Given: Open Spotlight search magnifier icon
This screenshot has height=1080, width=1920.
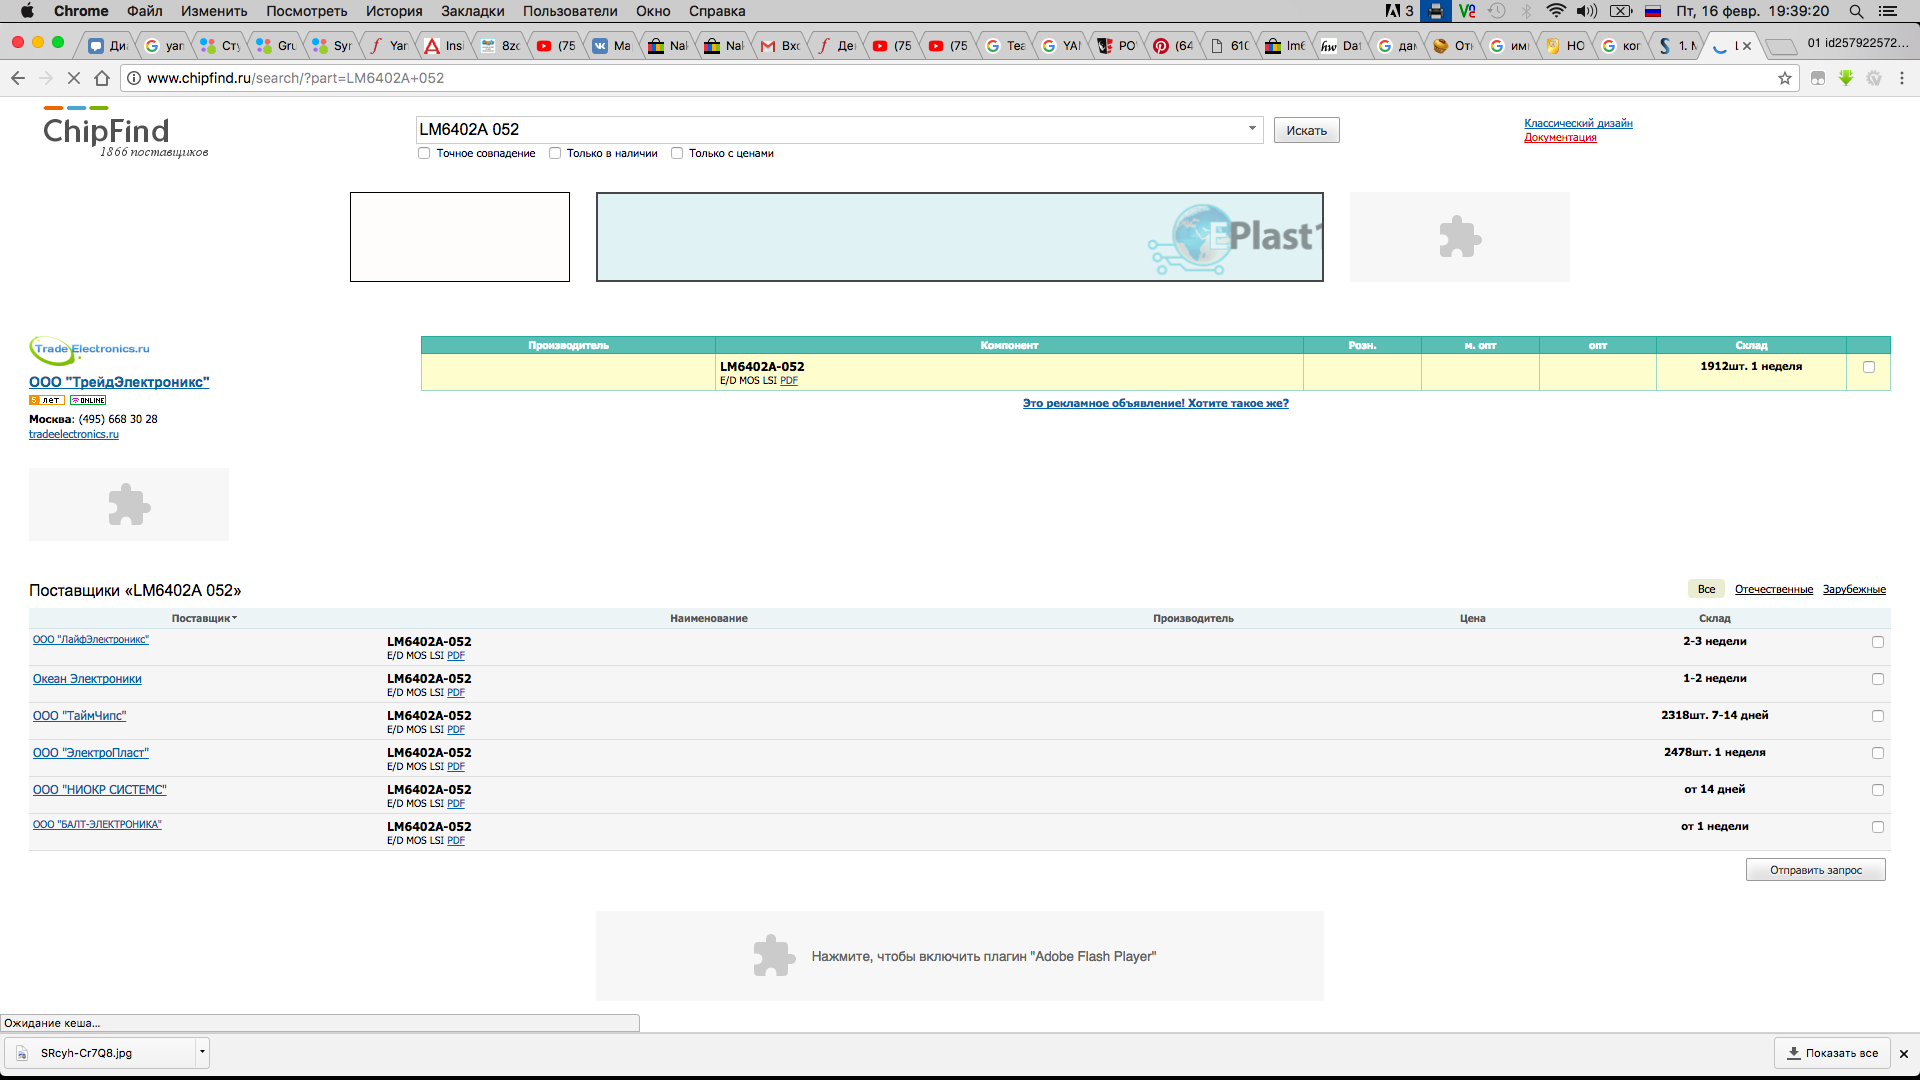Looking at the screenshot, I should click(x=1856, y=11).
